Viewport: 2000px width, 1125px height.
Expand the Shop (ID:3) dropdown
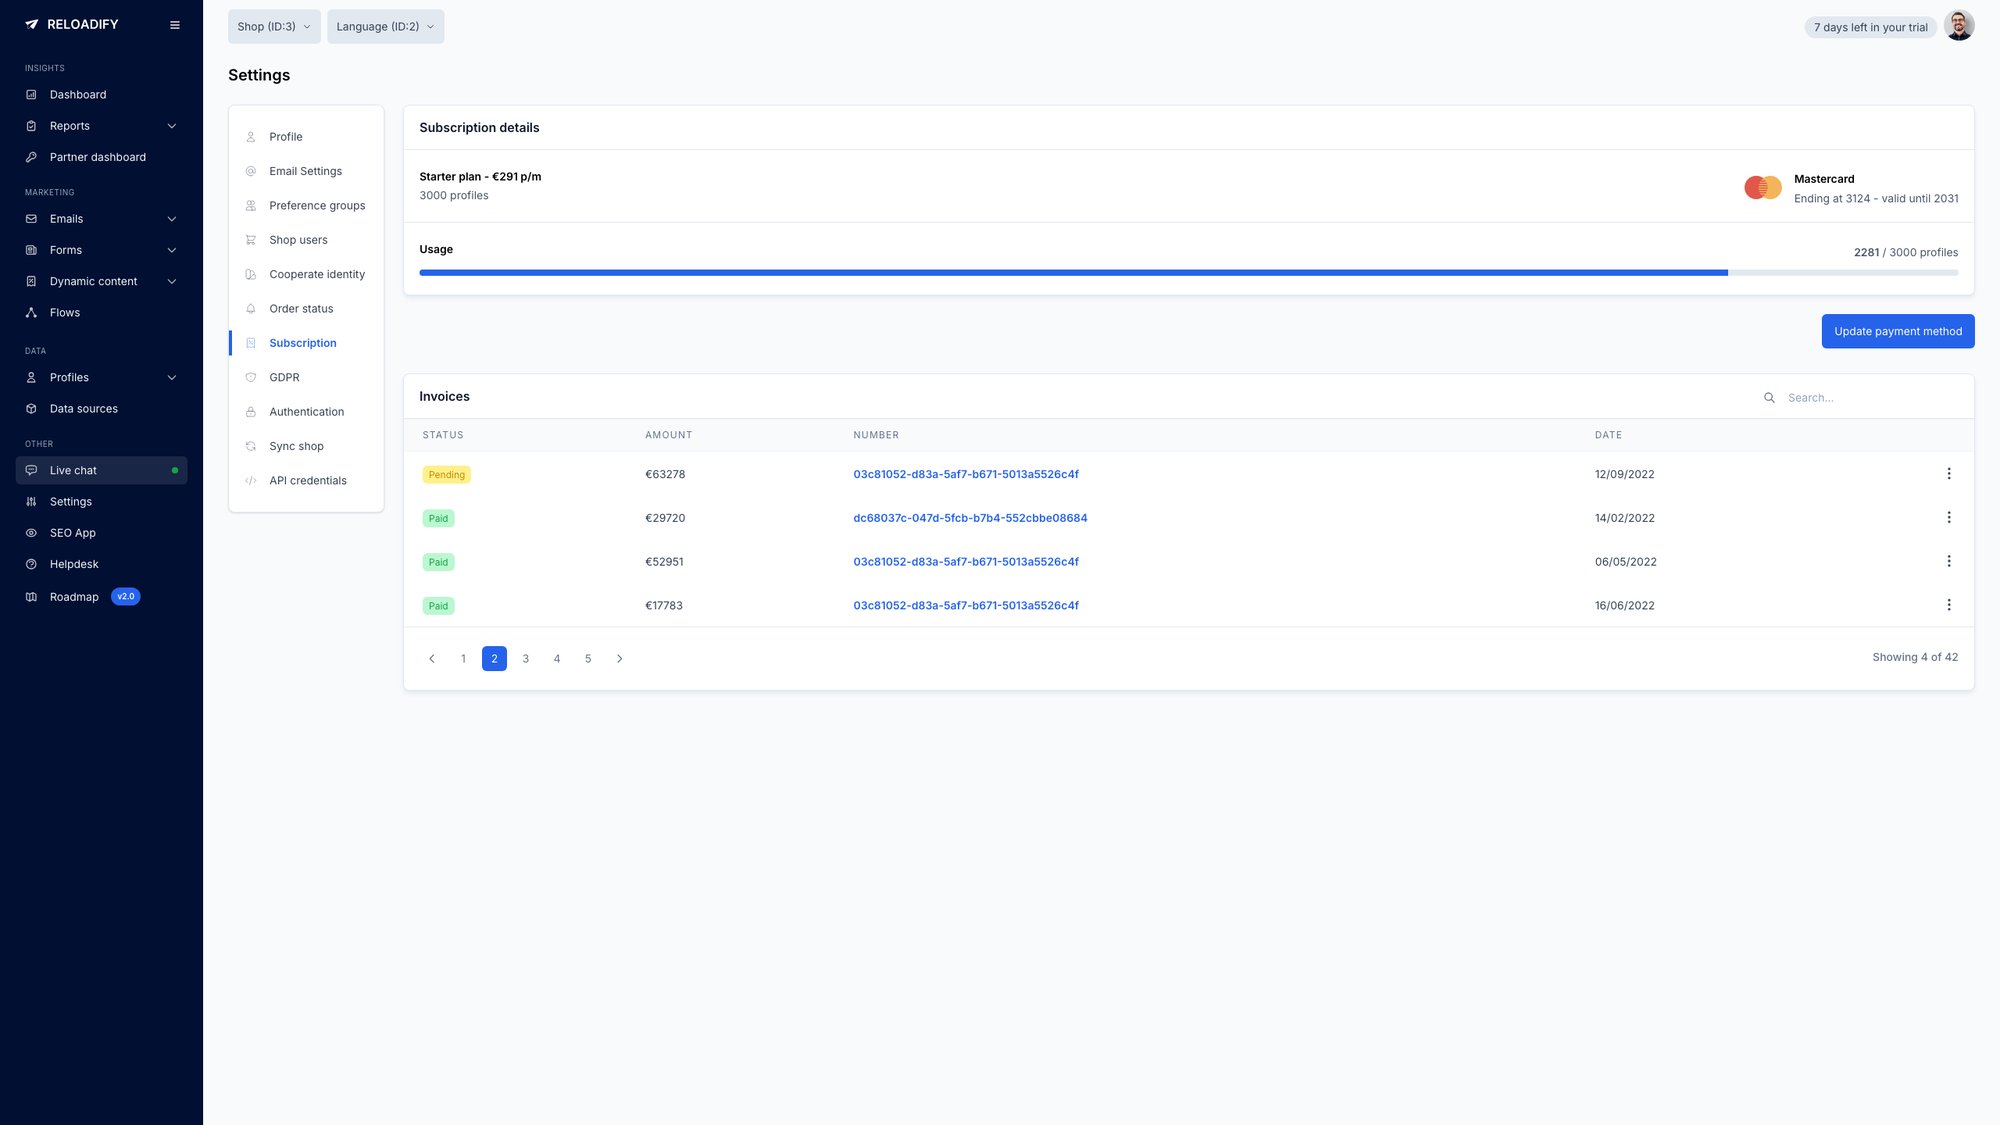pyautogui.click(x=273, y=27)
